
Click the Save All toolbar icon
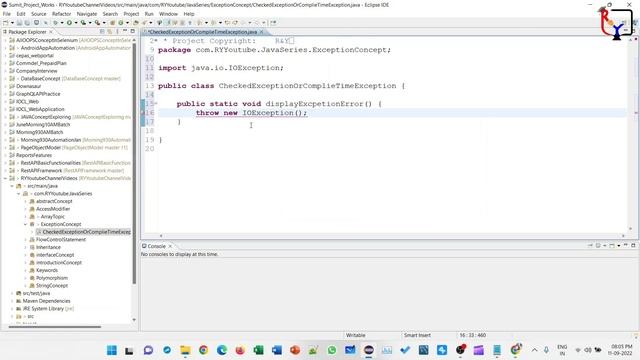point(27,23)
